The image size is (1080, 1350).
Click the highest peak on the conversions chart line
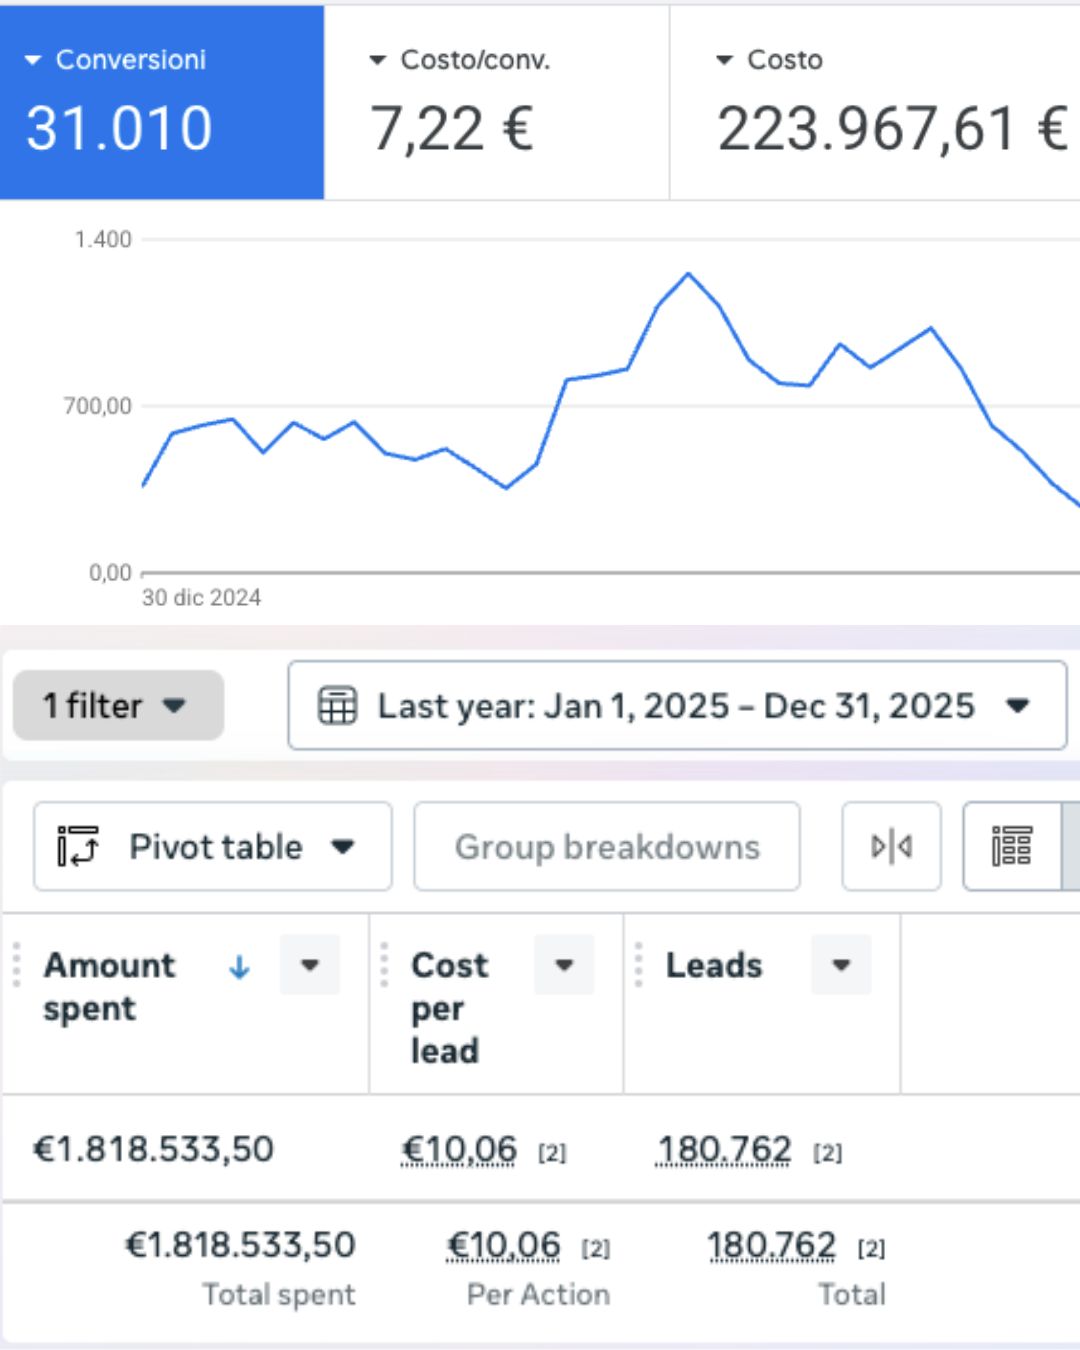pos(688,273)
